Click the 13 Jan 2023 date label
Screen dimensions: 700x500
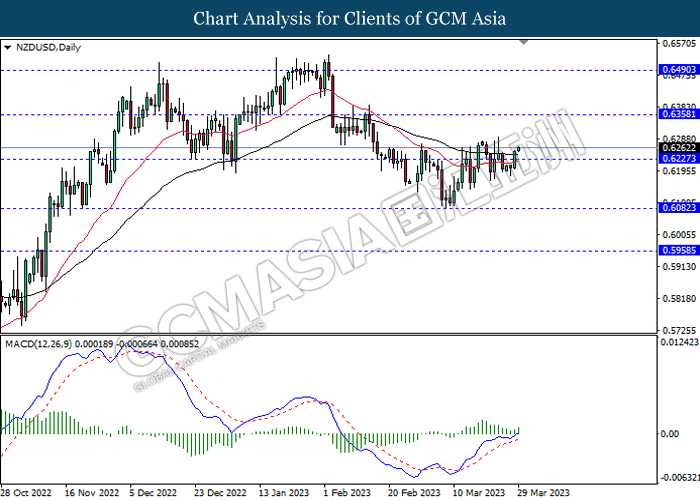284,492
